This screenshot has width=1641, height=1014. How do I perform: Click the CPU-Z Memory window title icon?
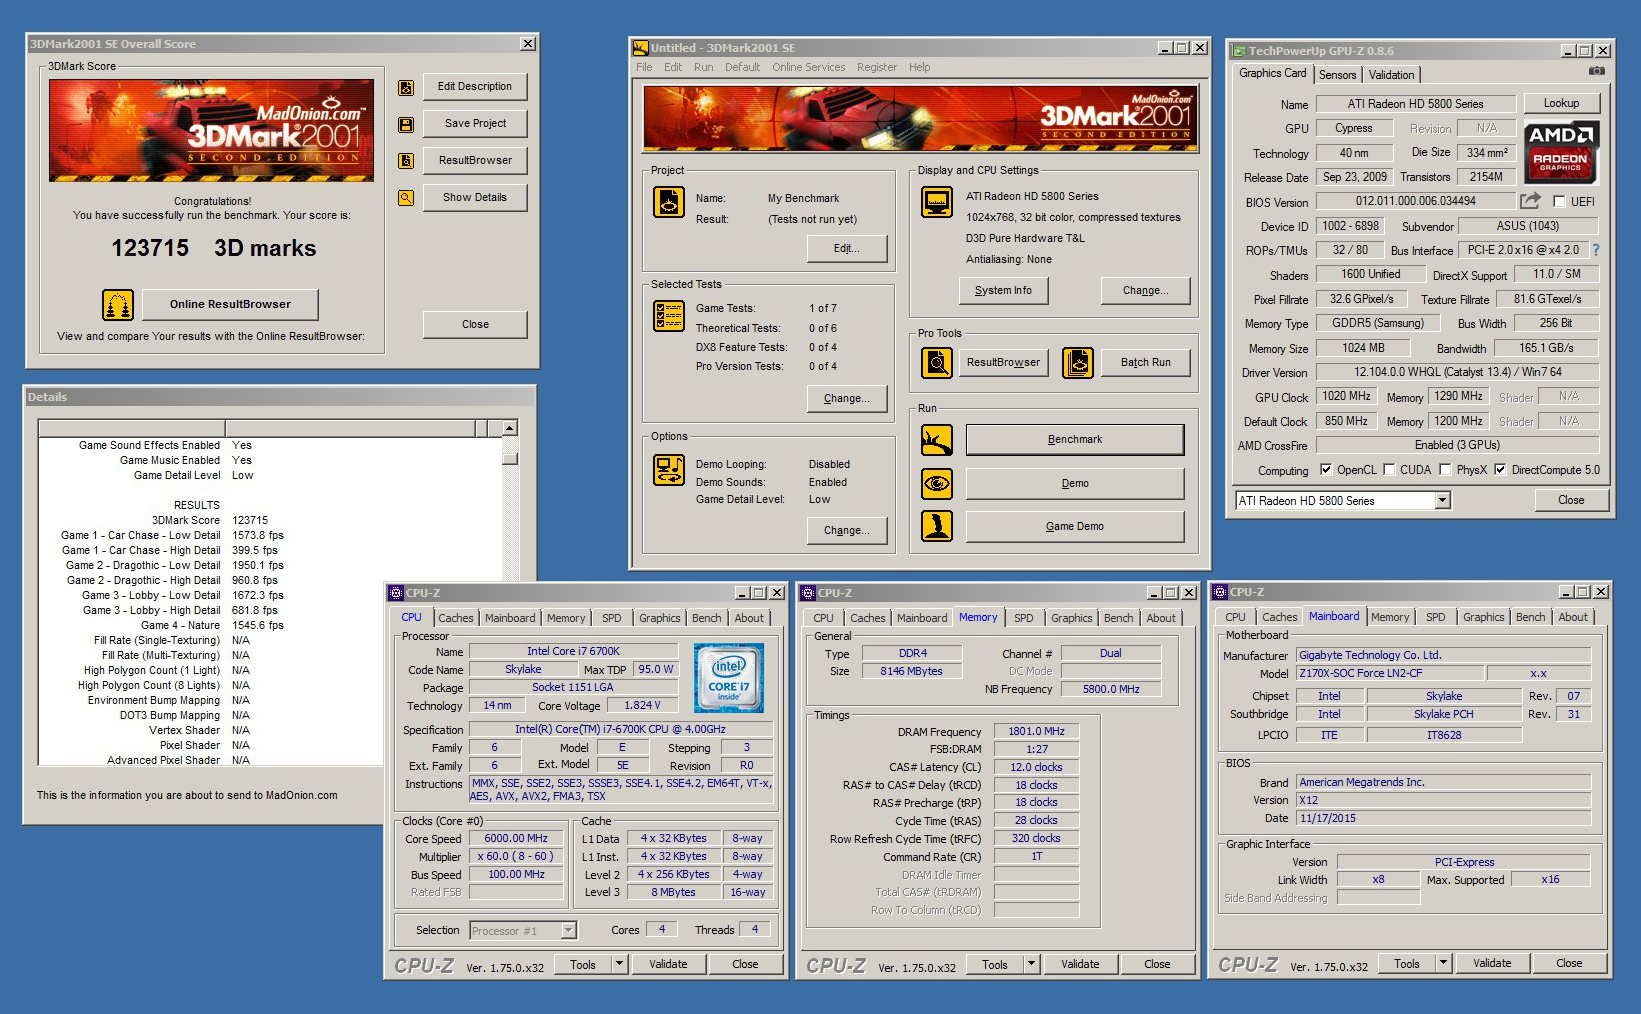point(808,593)
